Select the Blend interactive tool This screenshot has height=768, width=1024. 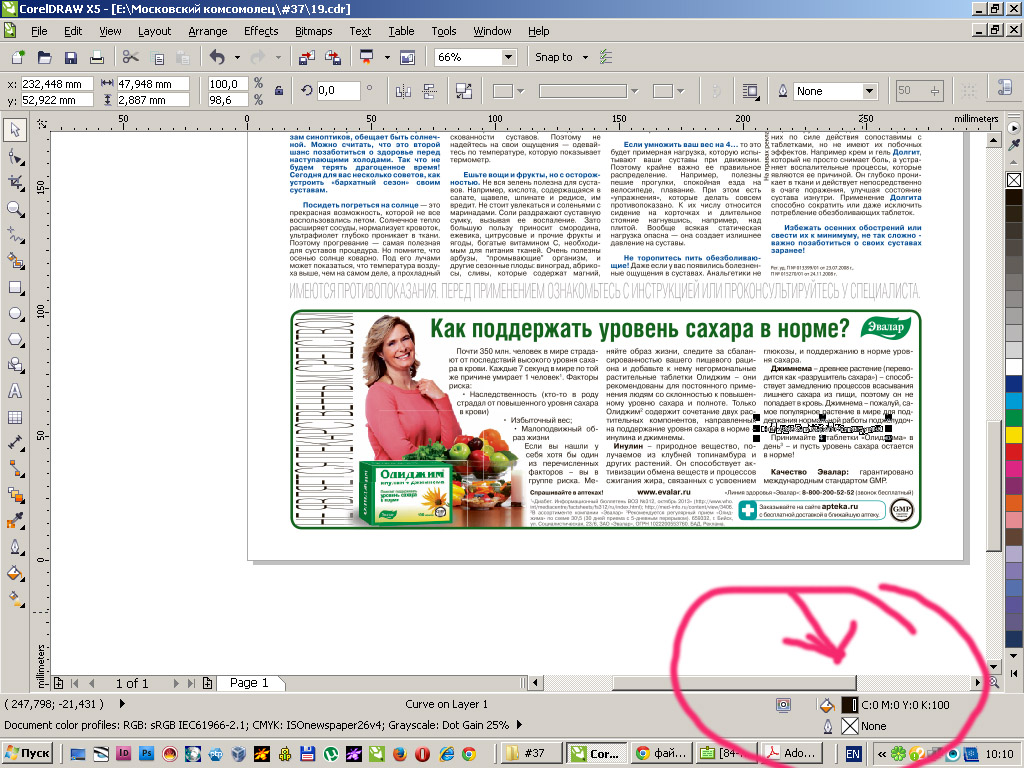pos(14,495)
